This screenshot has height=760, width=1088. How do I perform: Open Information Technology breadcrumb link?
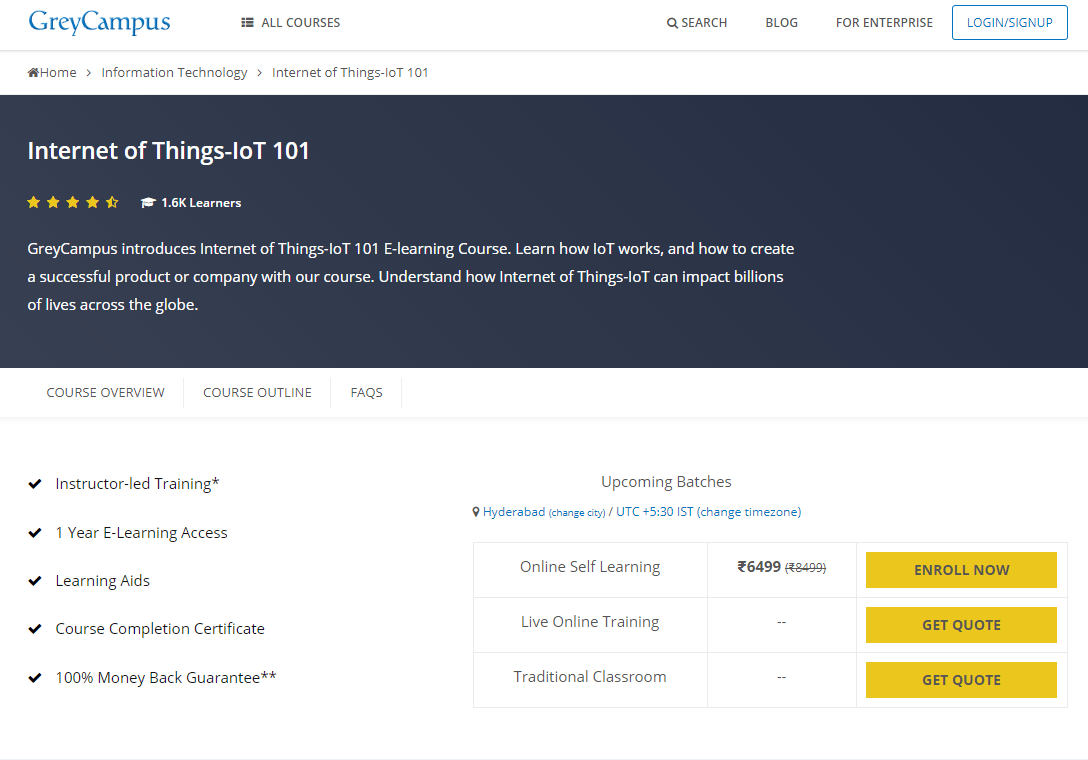coord(174,72)
